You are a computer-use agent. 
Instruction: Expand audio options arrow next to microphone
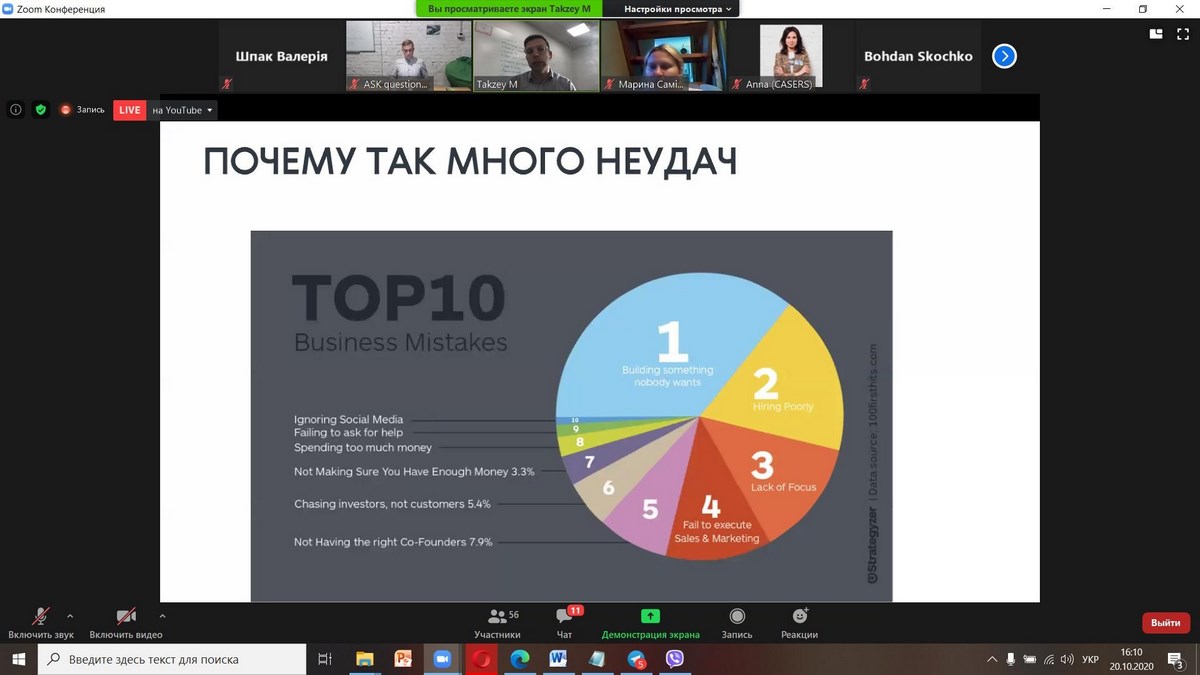(x=70, y=616)
